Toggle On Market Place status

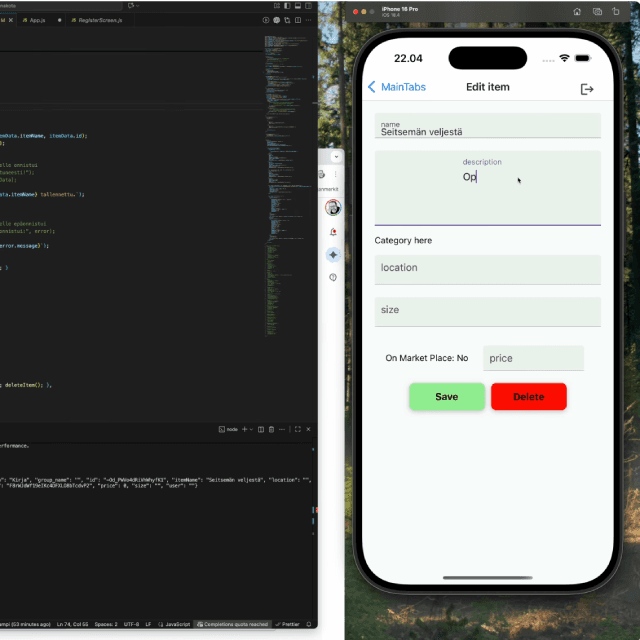427,358
